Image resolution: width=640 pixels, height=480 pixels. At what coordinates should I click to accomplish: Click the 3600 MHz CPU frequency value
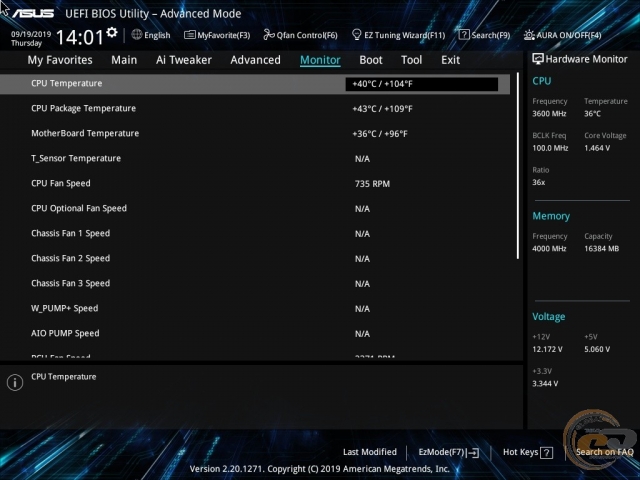tap(549, 114)
